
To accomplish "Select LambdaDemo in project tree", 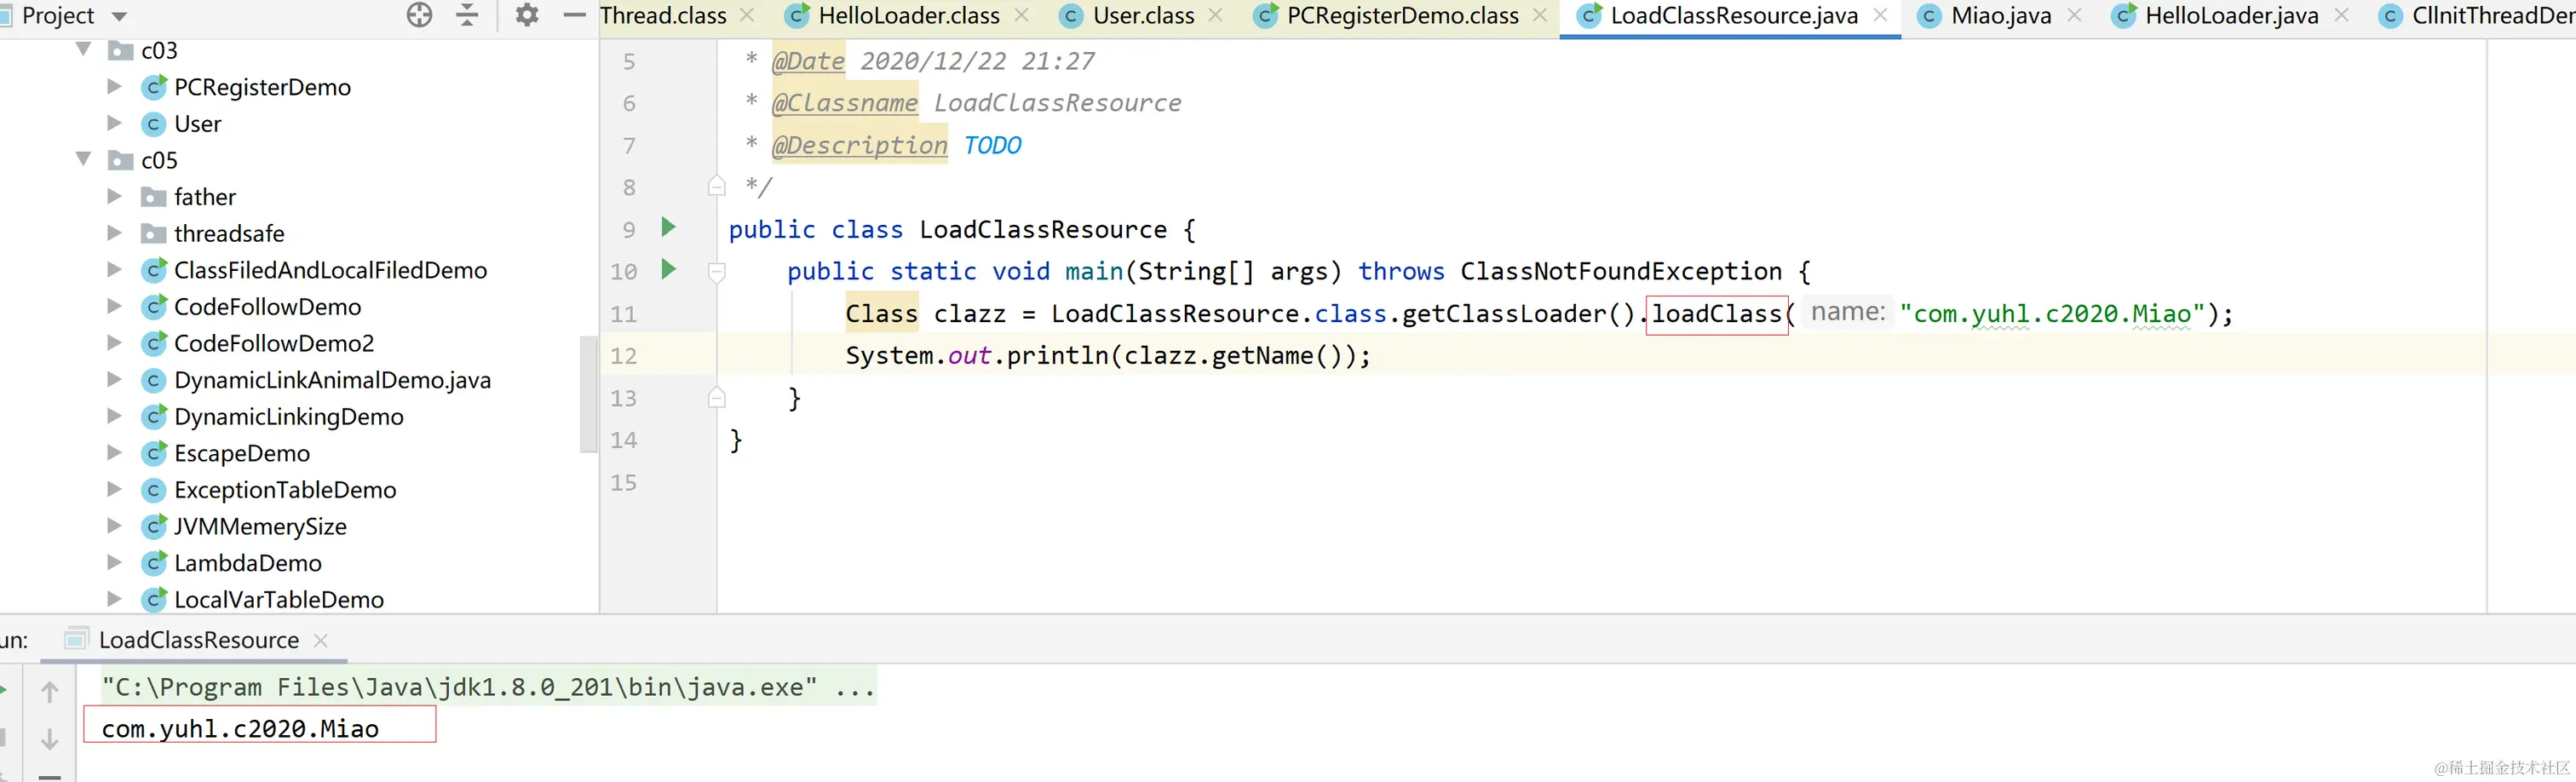I will pyautogui.click(x=248, y=563).
